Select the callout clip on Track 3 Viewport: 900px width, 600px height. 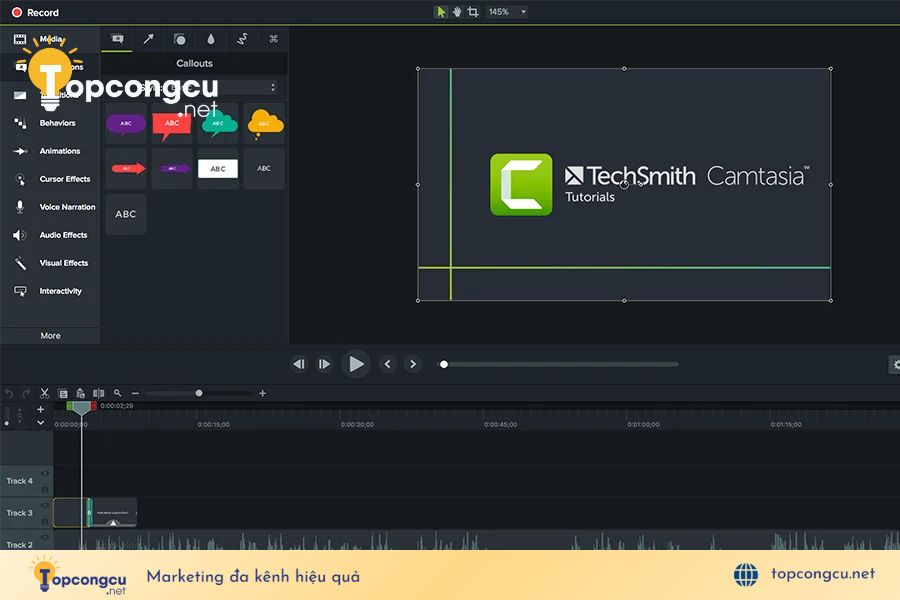(114, 513)
